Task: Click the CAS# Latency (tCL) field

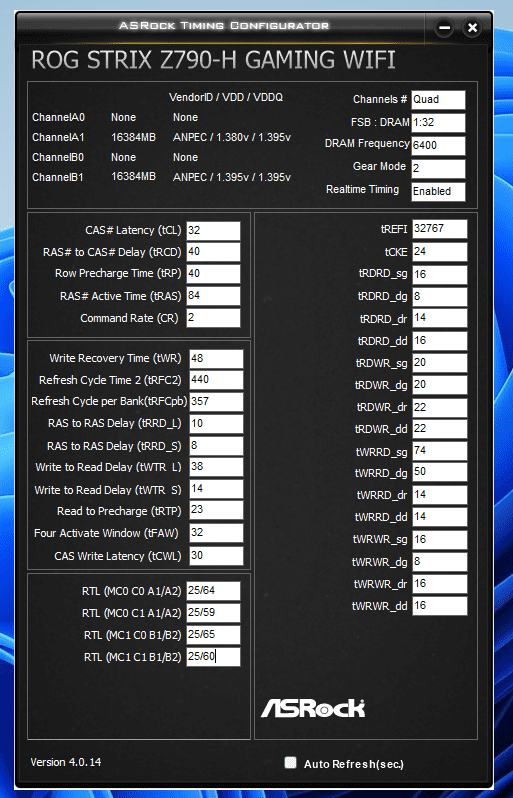Action: 213,231
